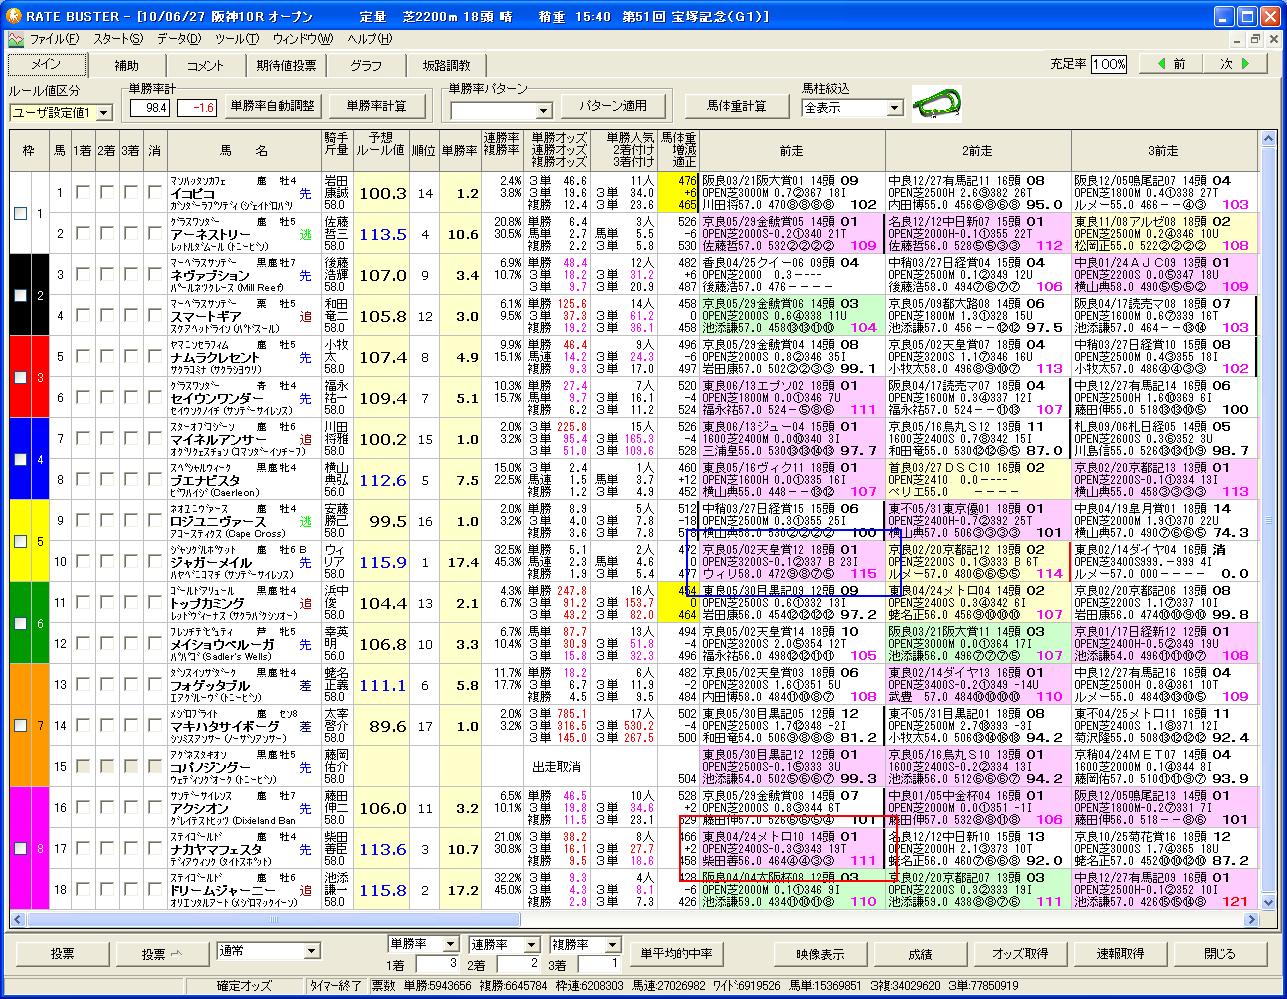
Task: Click the green carabiner icon beside 馬柱絞込
Action: tap(937, 104)
